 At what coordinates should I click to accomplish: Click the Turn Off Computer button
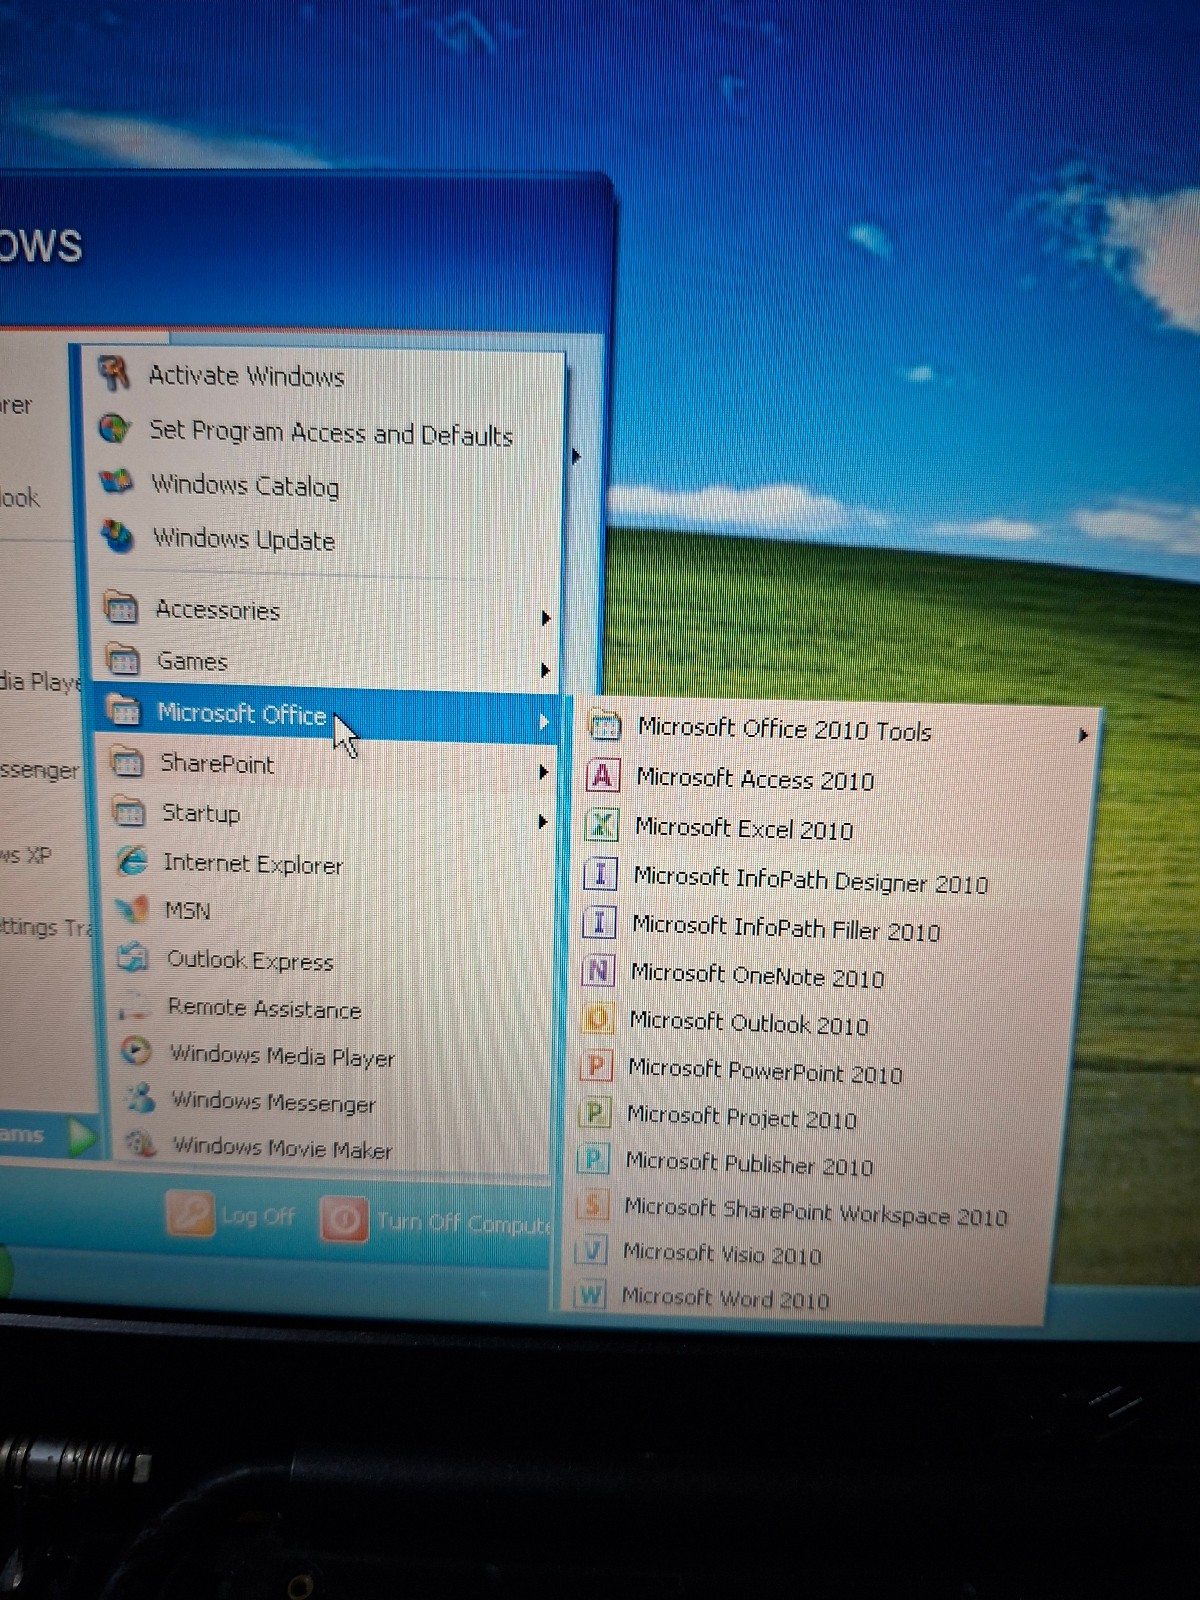click(436, 1221)
